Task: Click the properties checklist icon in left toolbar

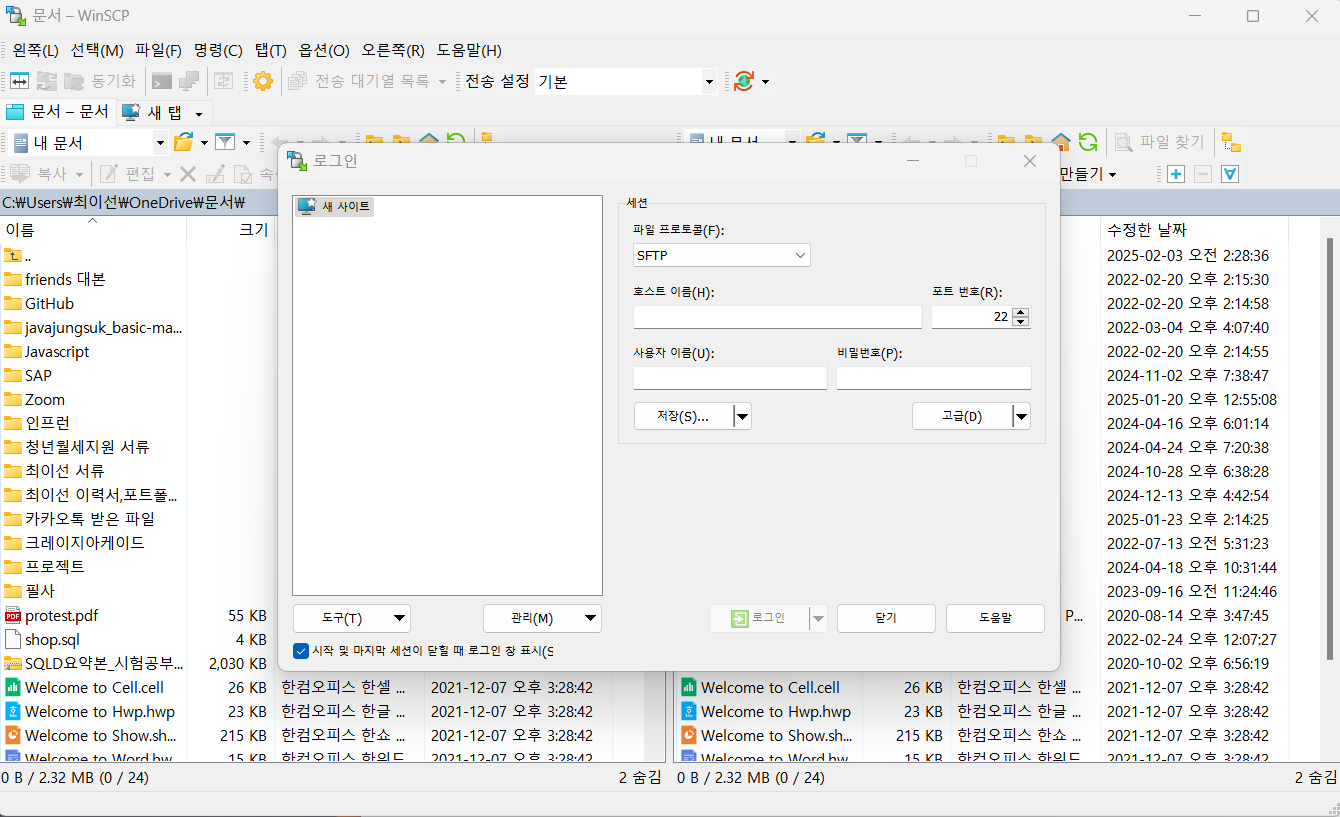Action: (243, 174)
